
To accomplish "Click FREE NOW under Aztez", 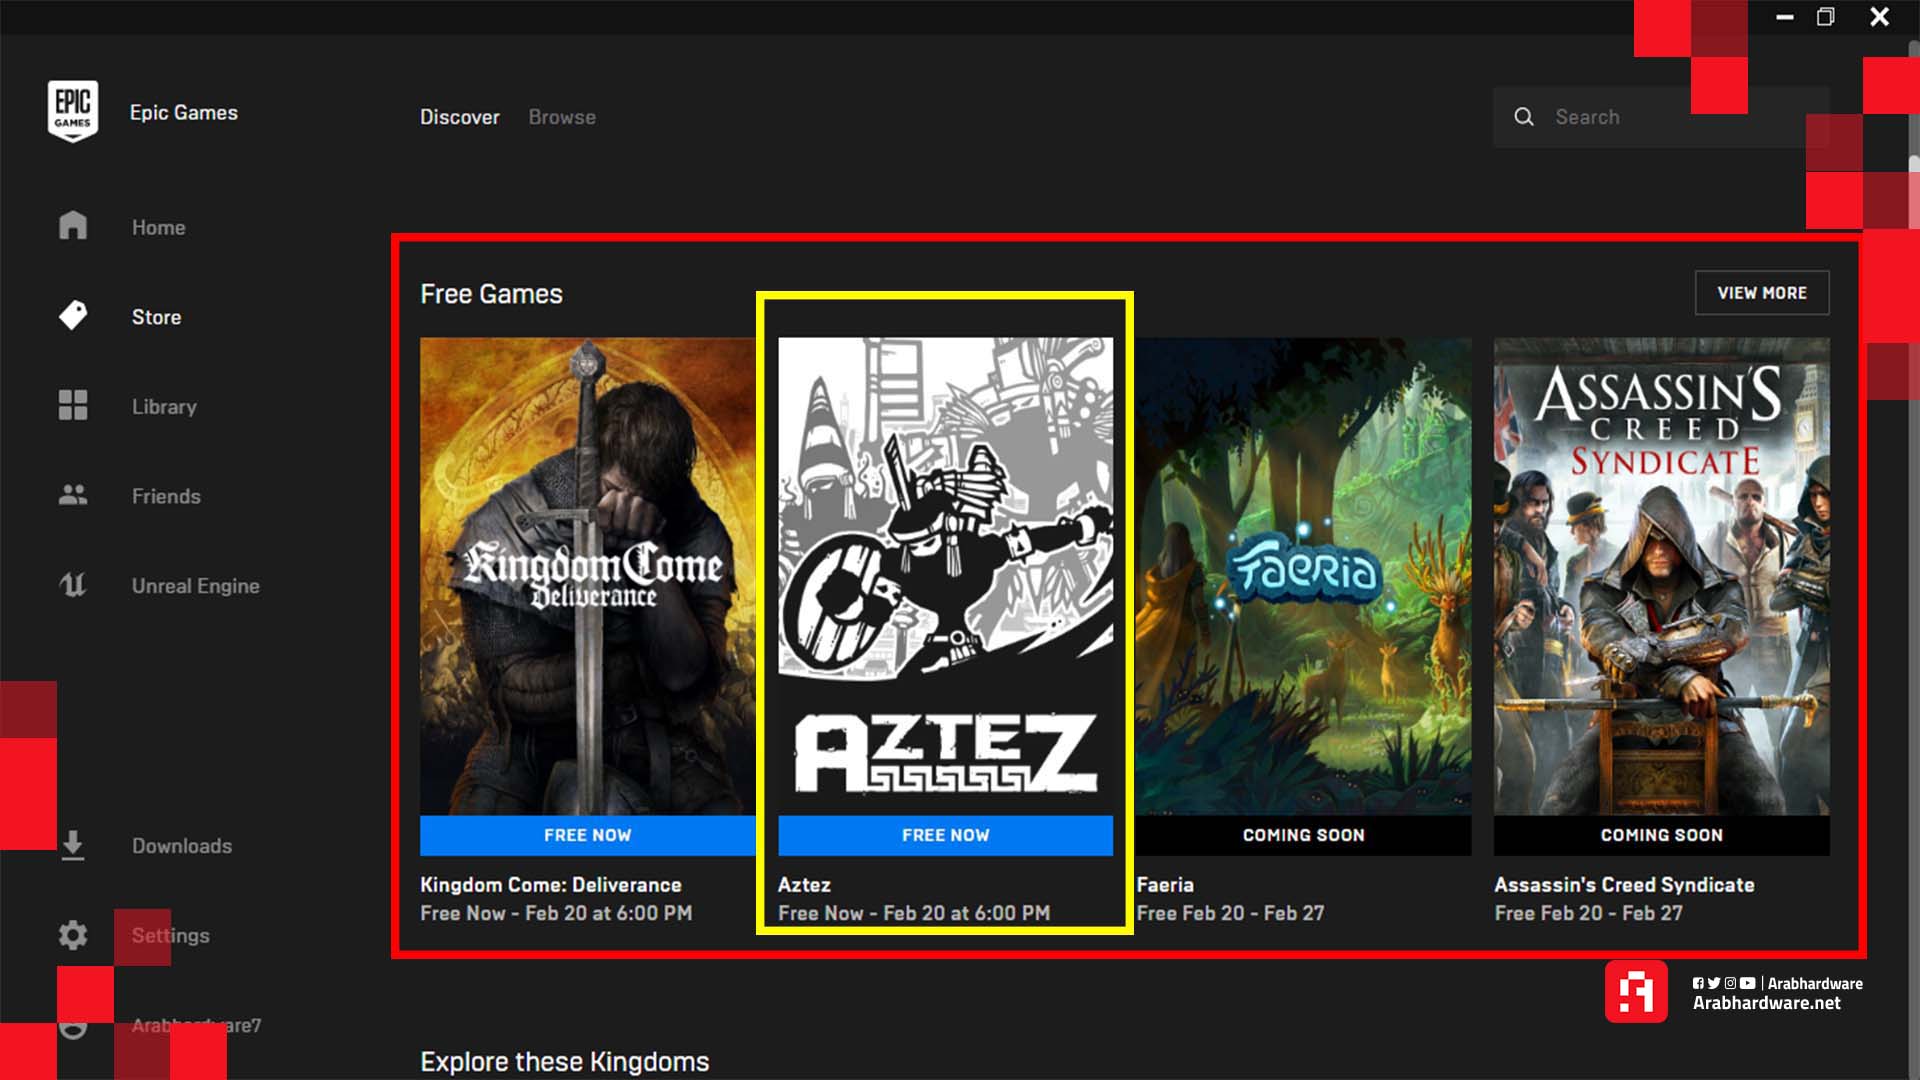I will 945,835.
